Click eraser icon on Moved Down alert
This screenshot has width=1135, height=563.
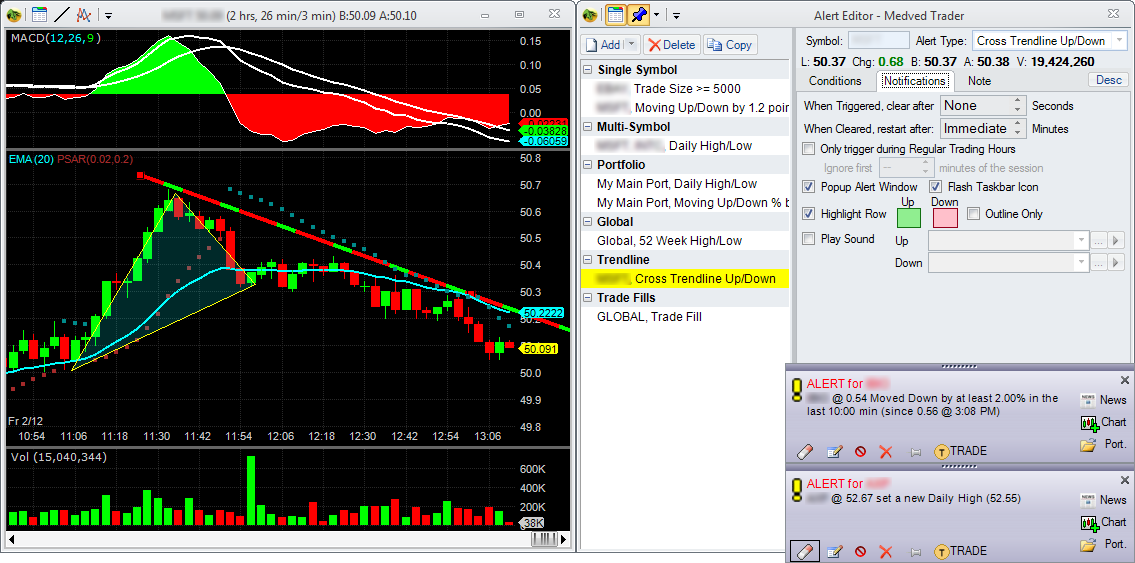click(805, 452)
